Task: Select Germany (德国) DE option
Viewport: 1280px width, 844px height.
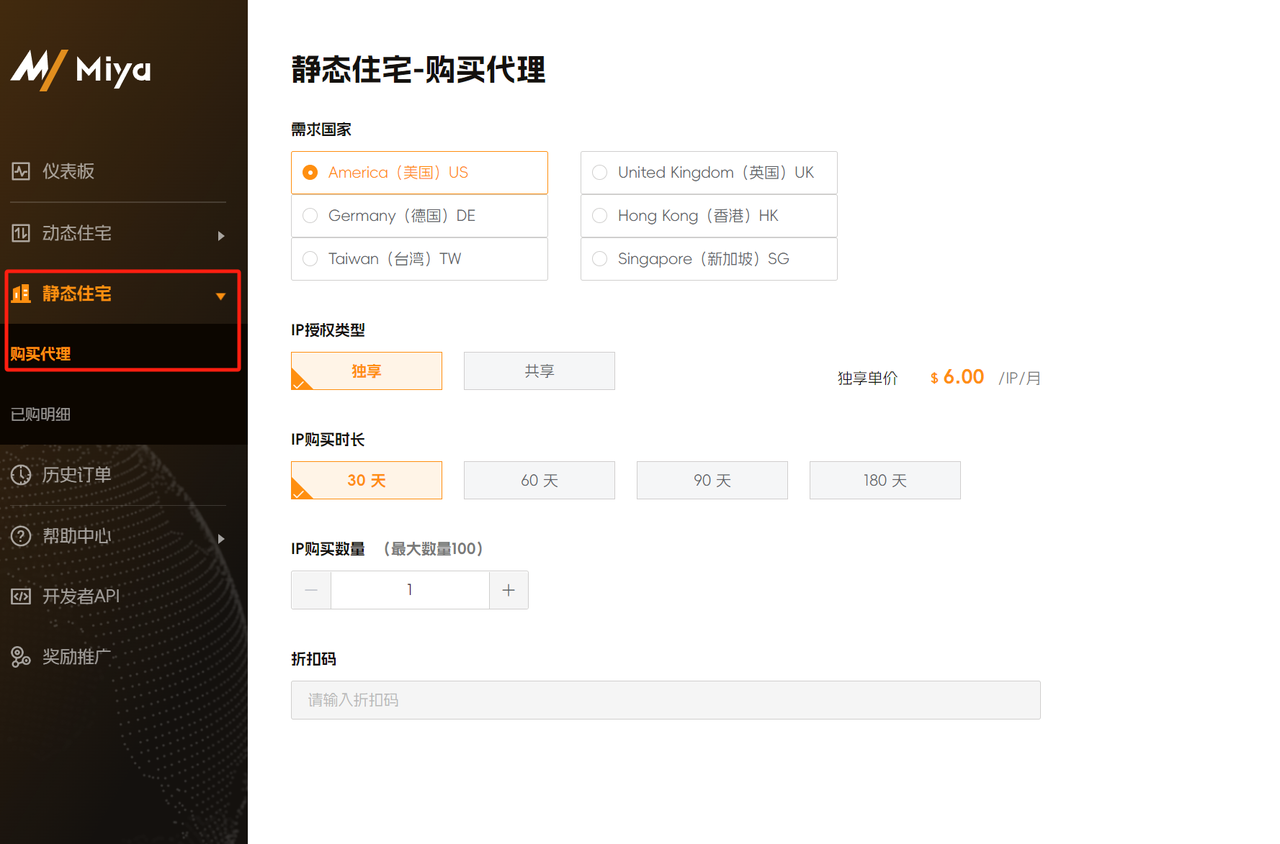Action: (419, 215)
